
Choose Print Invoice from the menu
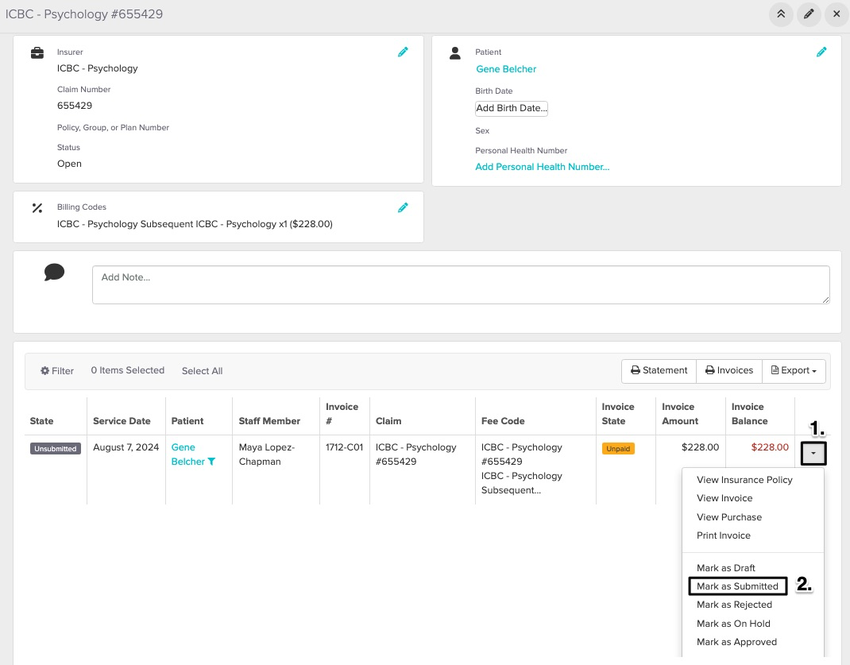[x=723, y=535]
